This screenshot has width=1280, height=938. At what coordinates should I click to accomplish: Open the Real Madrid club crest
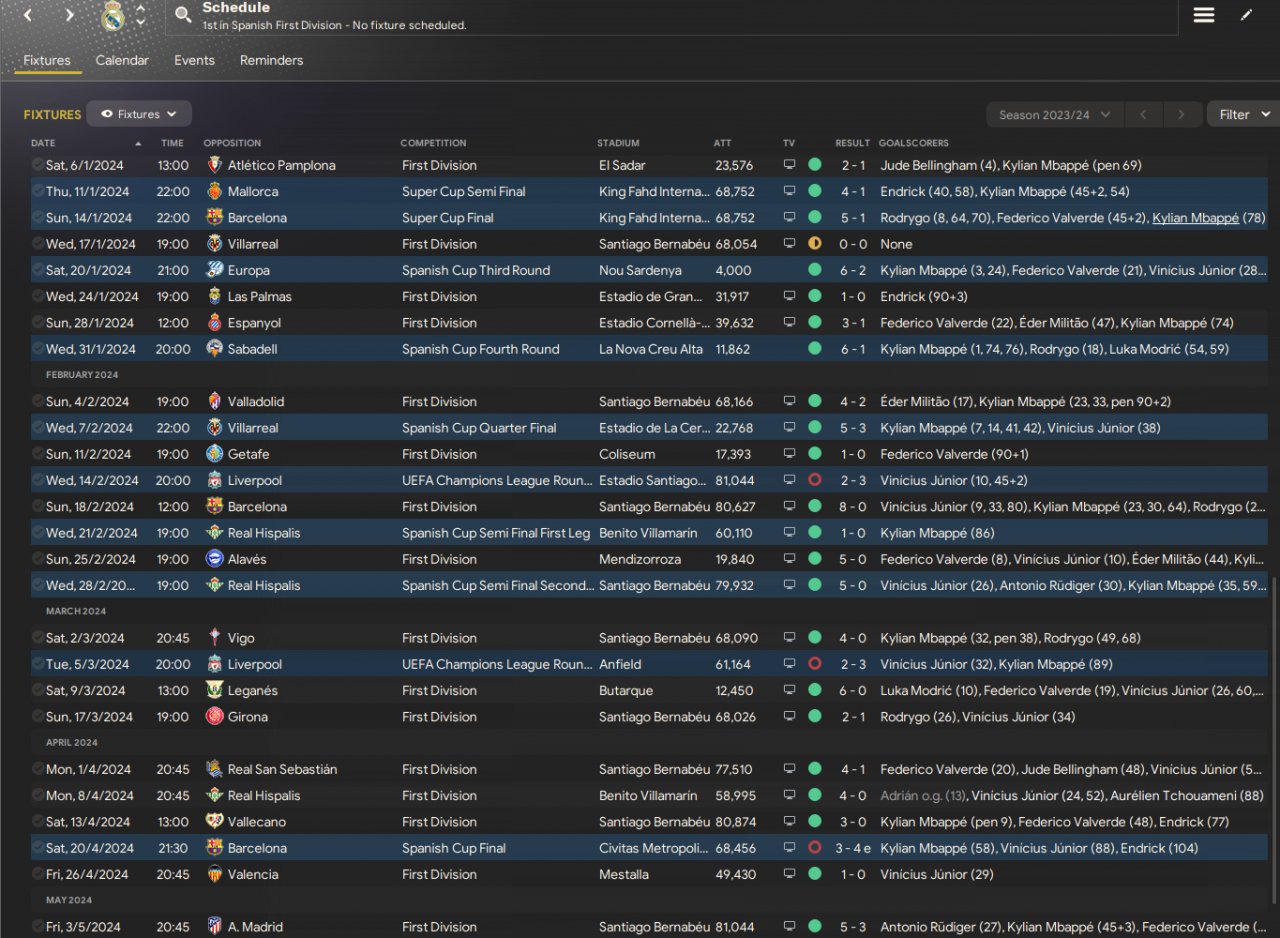tap(113, 16)
